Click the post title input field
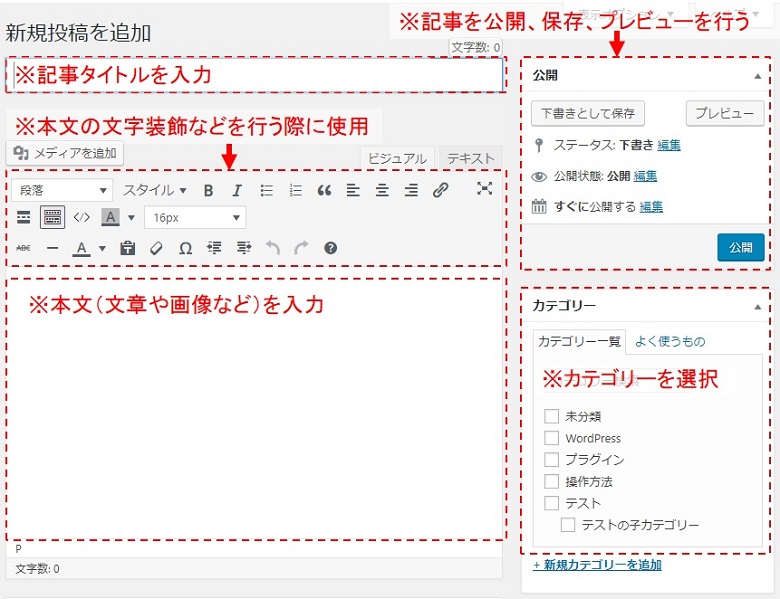 (254, 75)
